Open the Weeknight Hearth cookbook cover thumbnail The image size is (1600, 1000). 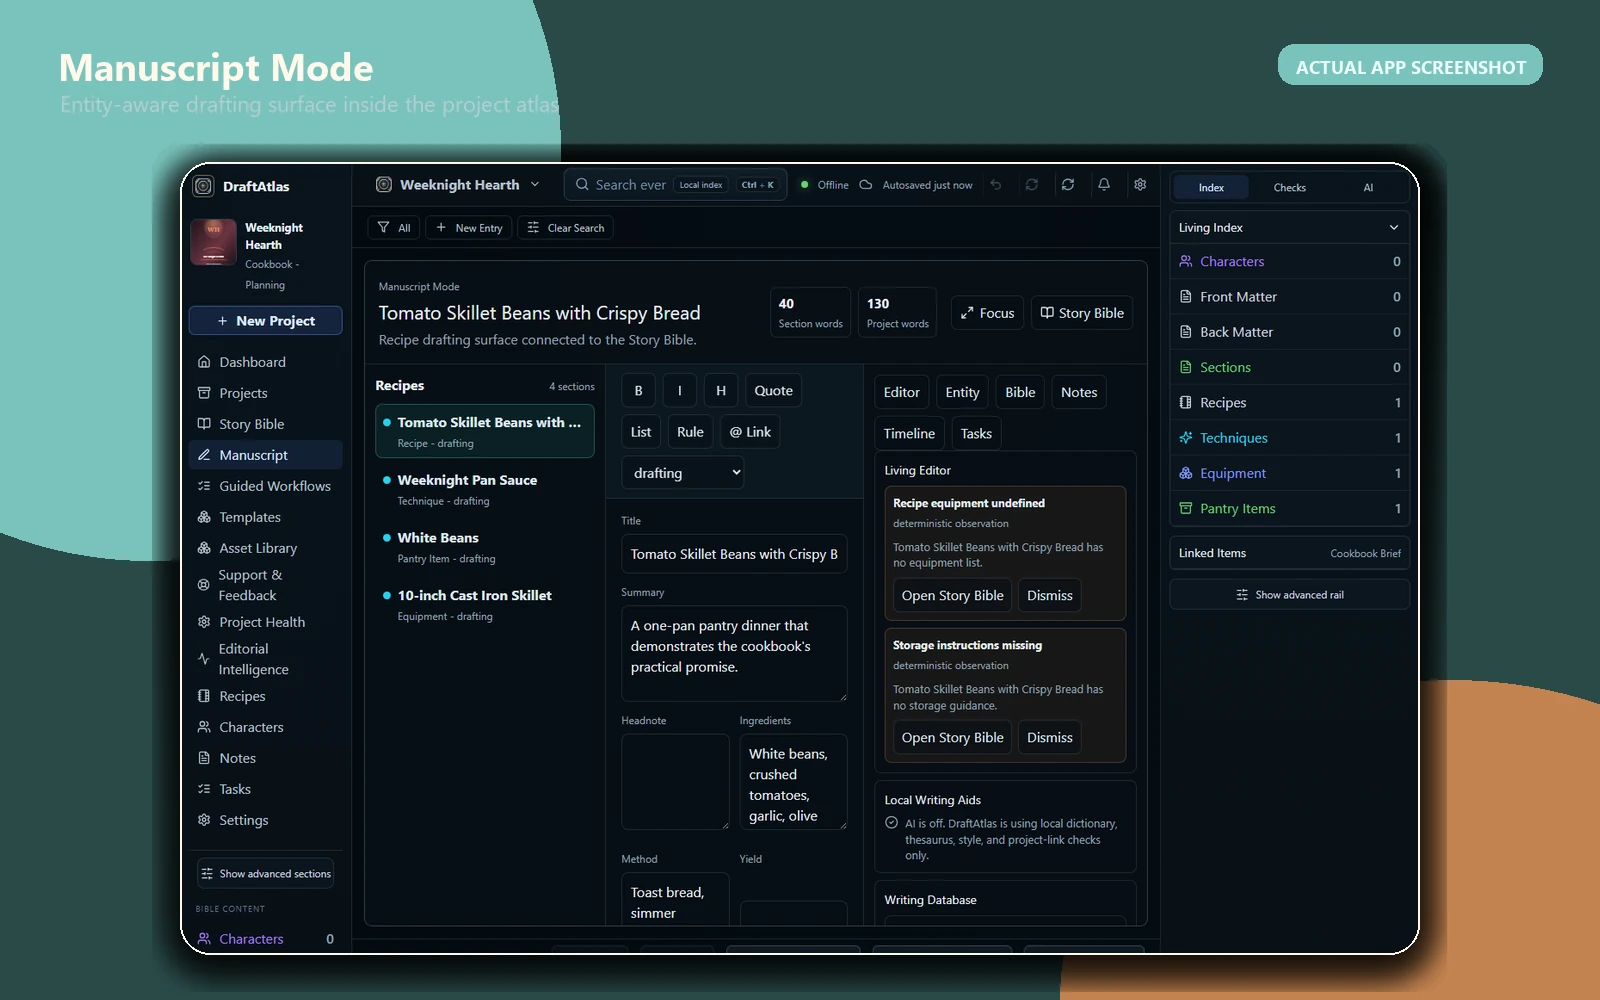[x=213, y=242]
